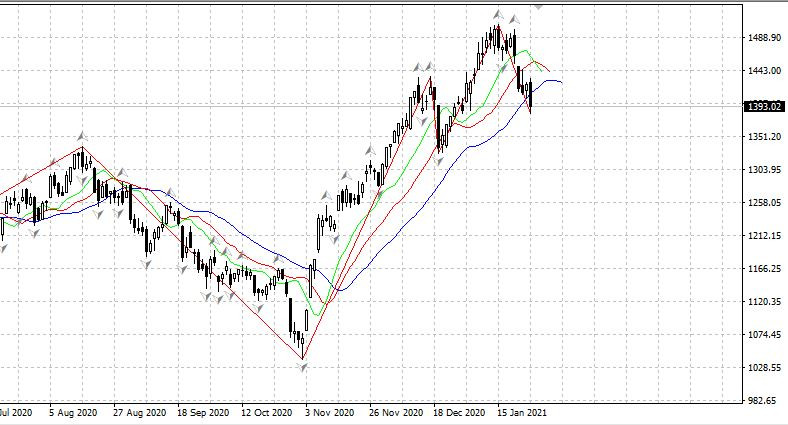The height and width of the screenshot is (425, 788).
Task: Select the 18 Dec 2020 time label
Action: 459,413
